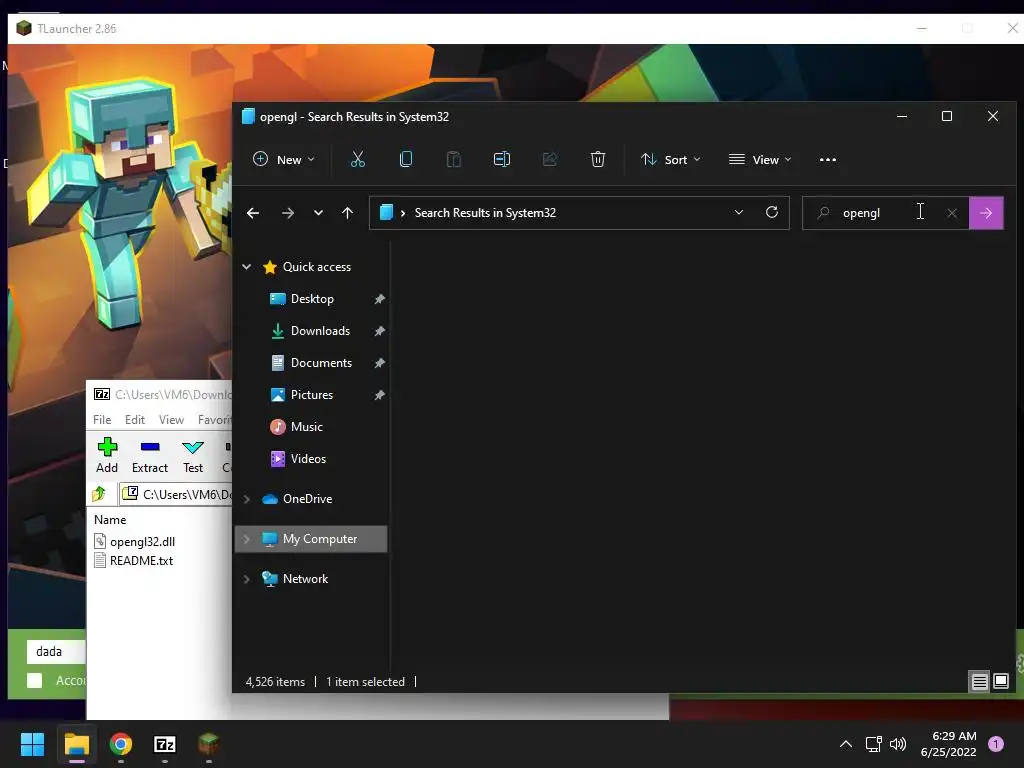Switch to large icons view in status bar
Image resolution: width=1024 pixels, height=768 pixels.
1001,682
